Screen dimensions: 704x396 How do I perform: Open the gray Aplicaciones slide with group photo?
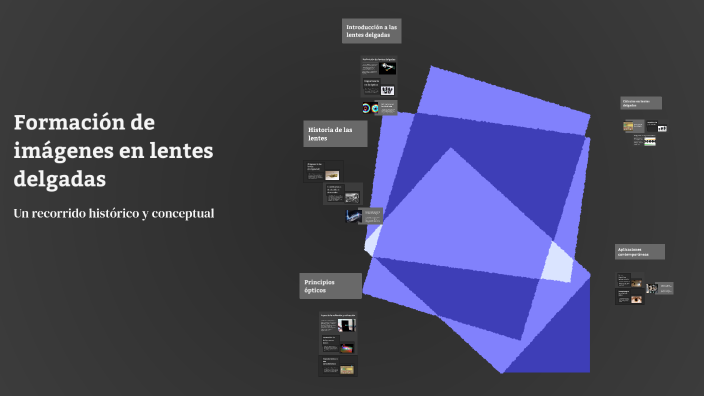click(x=660, y=288)
